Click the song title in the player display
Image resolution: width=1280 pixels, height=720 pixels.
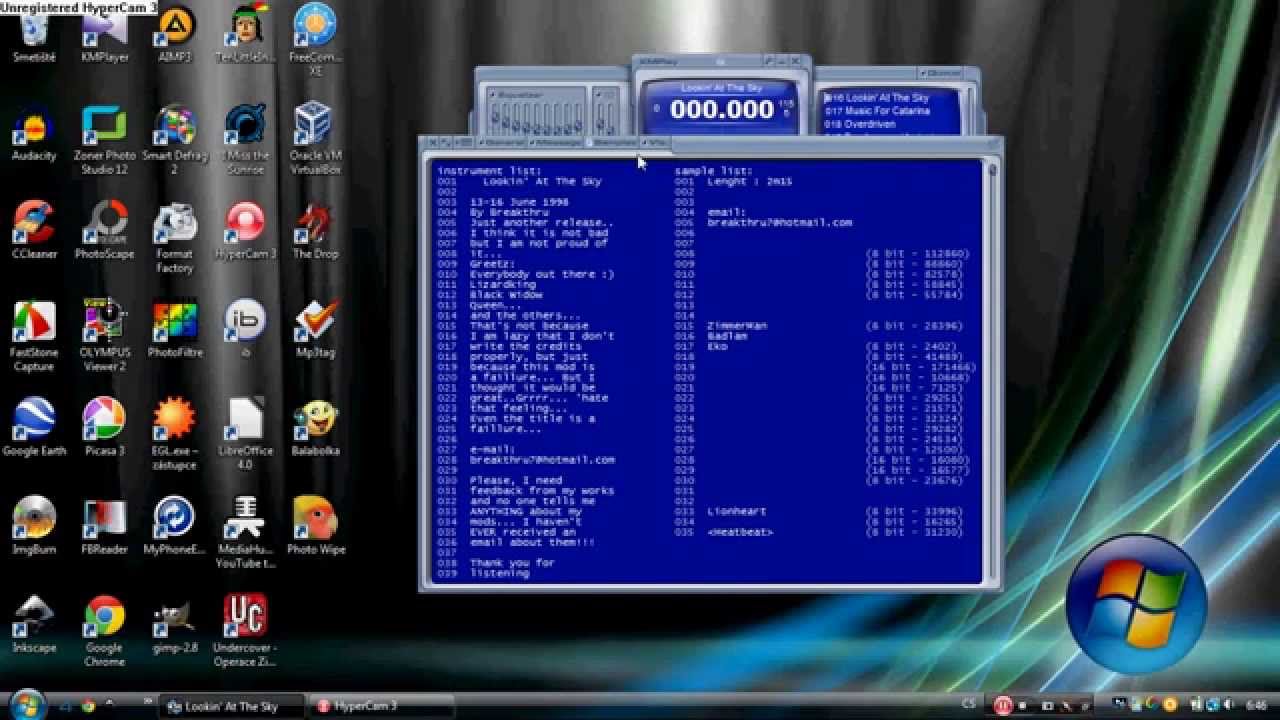pos(722,88)
